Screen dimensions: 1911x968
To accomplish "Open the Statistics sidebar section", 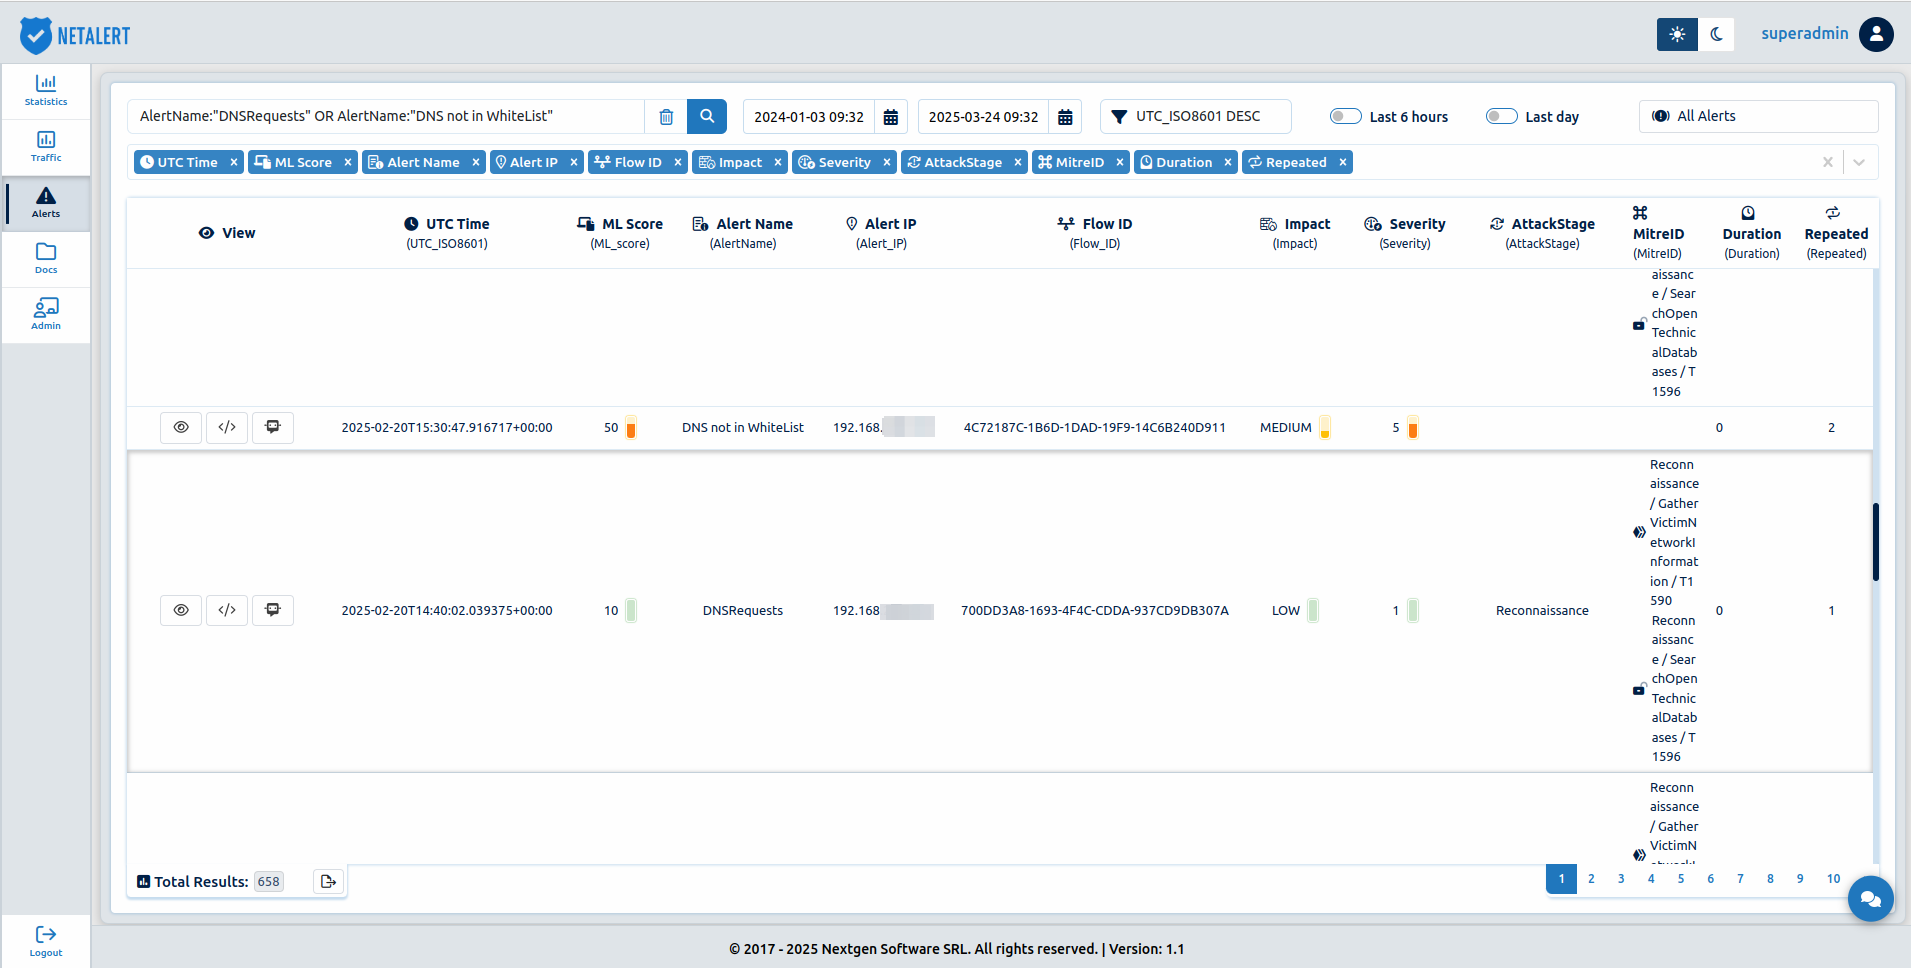I will point(46,91).
